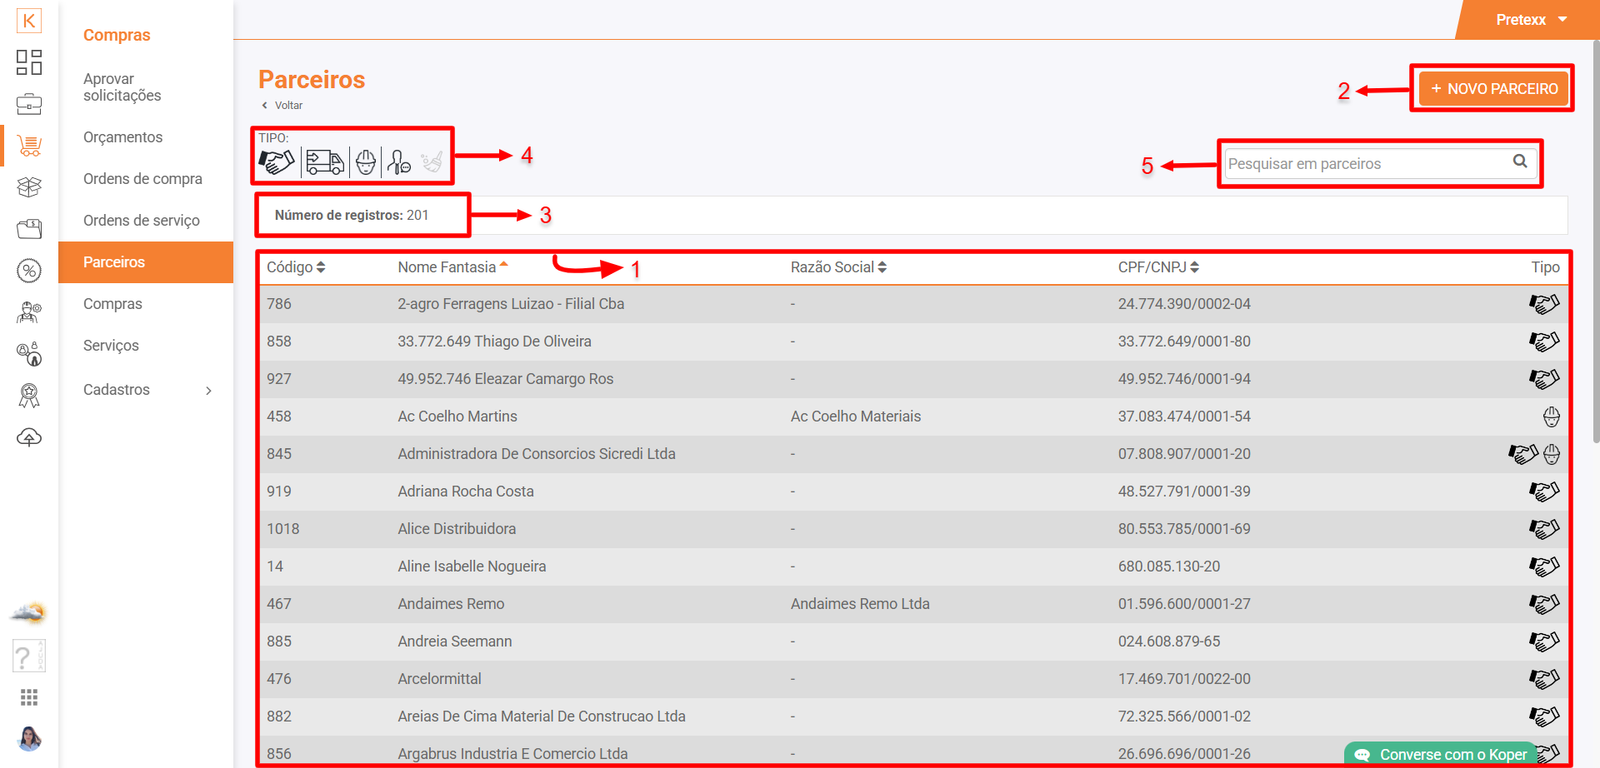Click the percent discount icon in sidebar
This screenshot has width=1600, height=768.
29,270
